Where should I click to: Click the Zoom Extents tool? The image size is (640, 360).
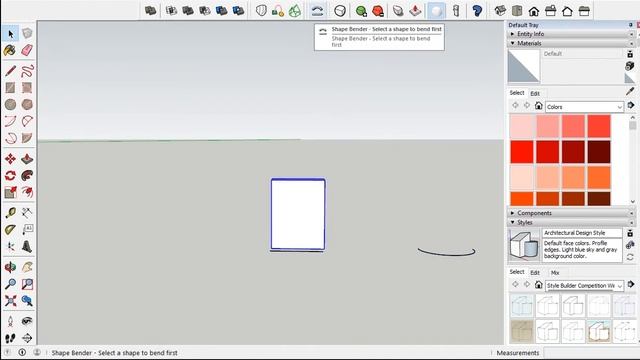coord(10,301)
